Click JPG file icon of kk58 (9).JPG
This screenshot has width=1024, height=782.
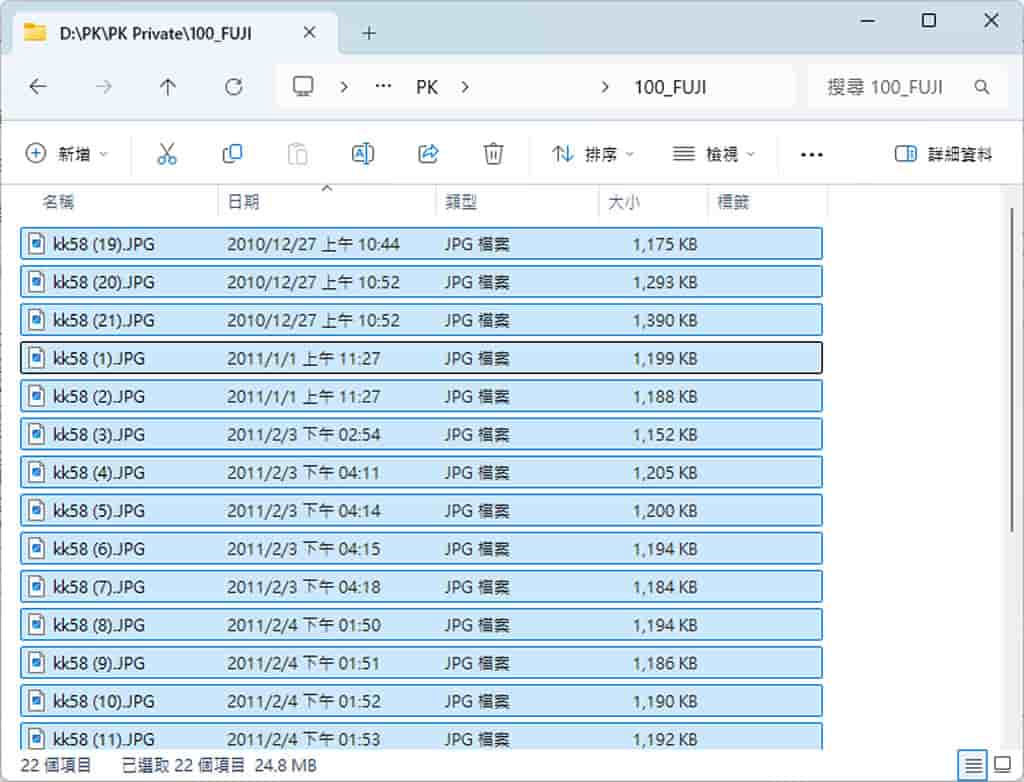pos(37,662)
